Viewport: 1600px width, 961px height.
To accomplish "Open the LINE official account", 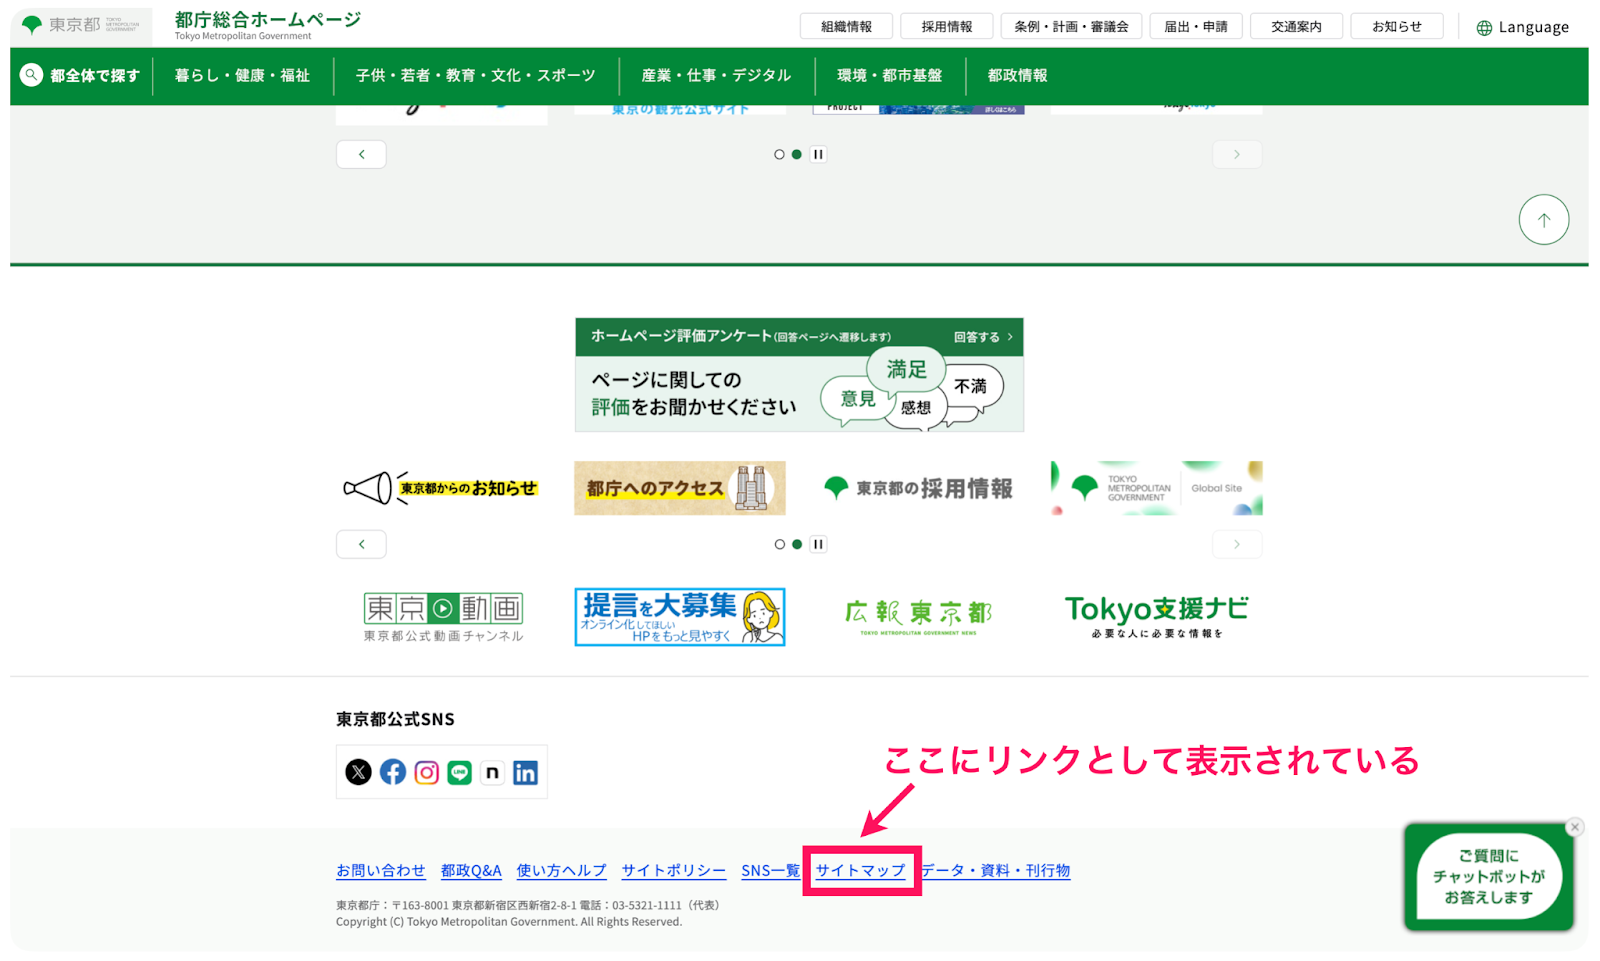I will 459,771.
